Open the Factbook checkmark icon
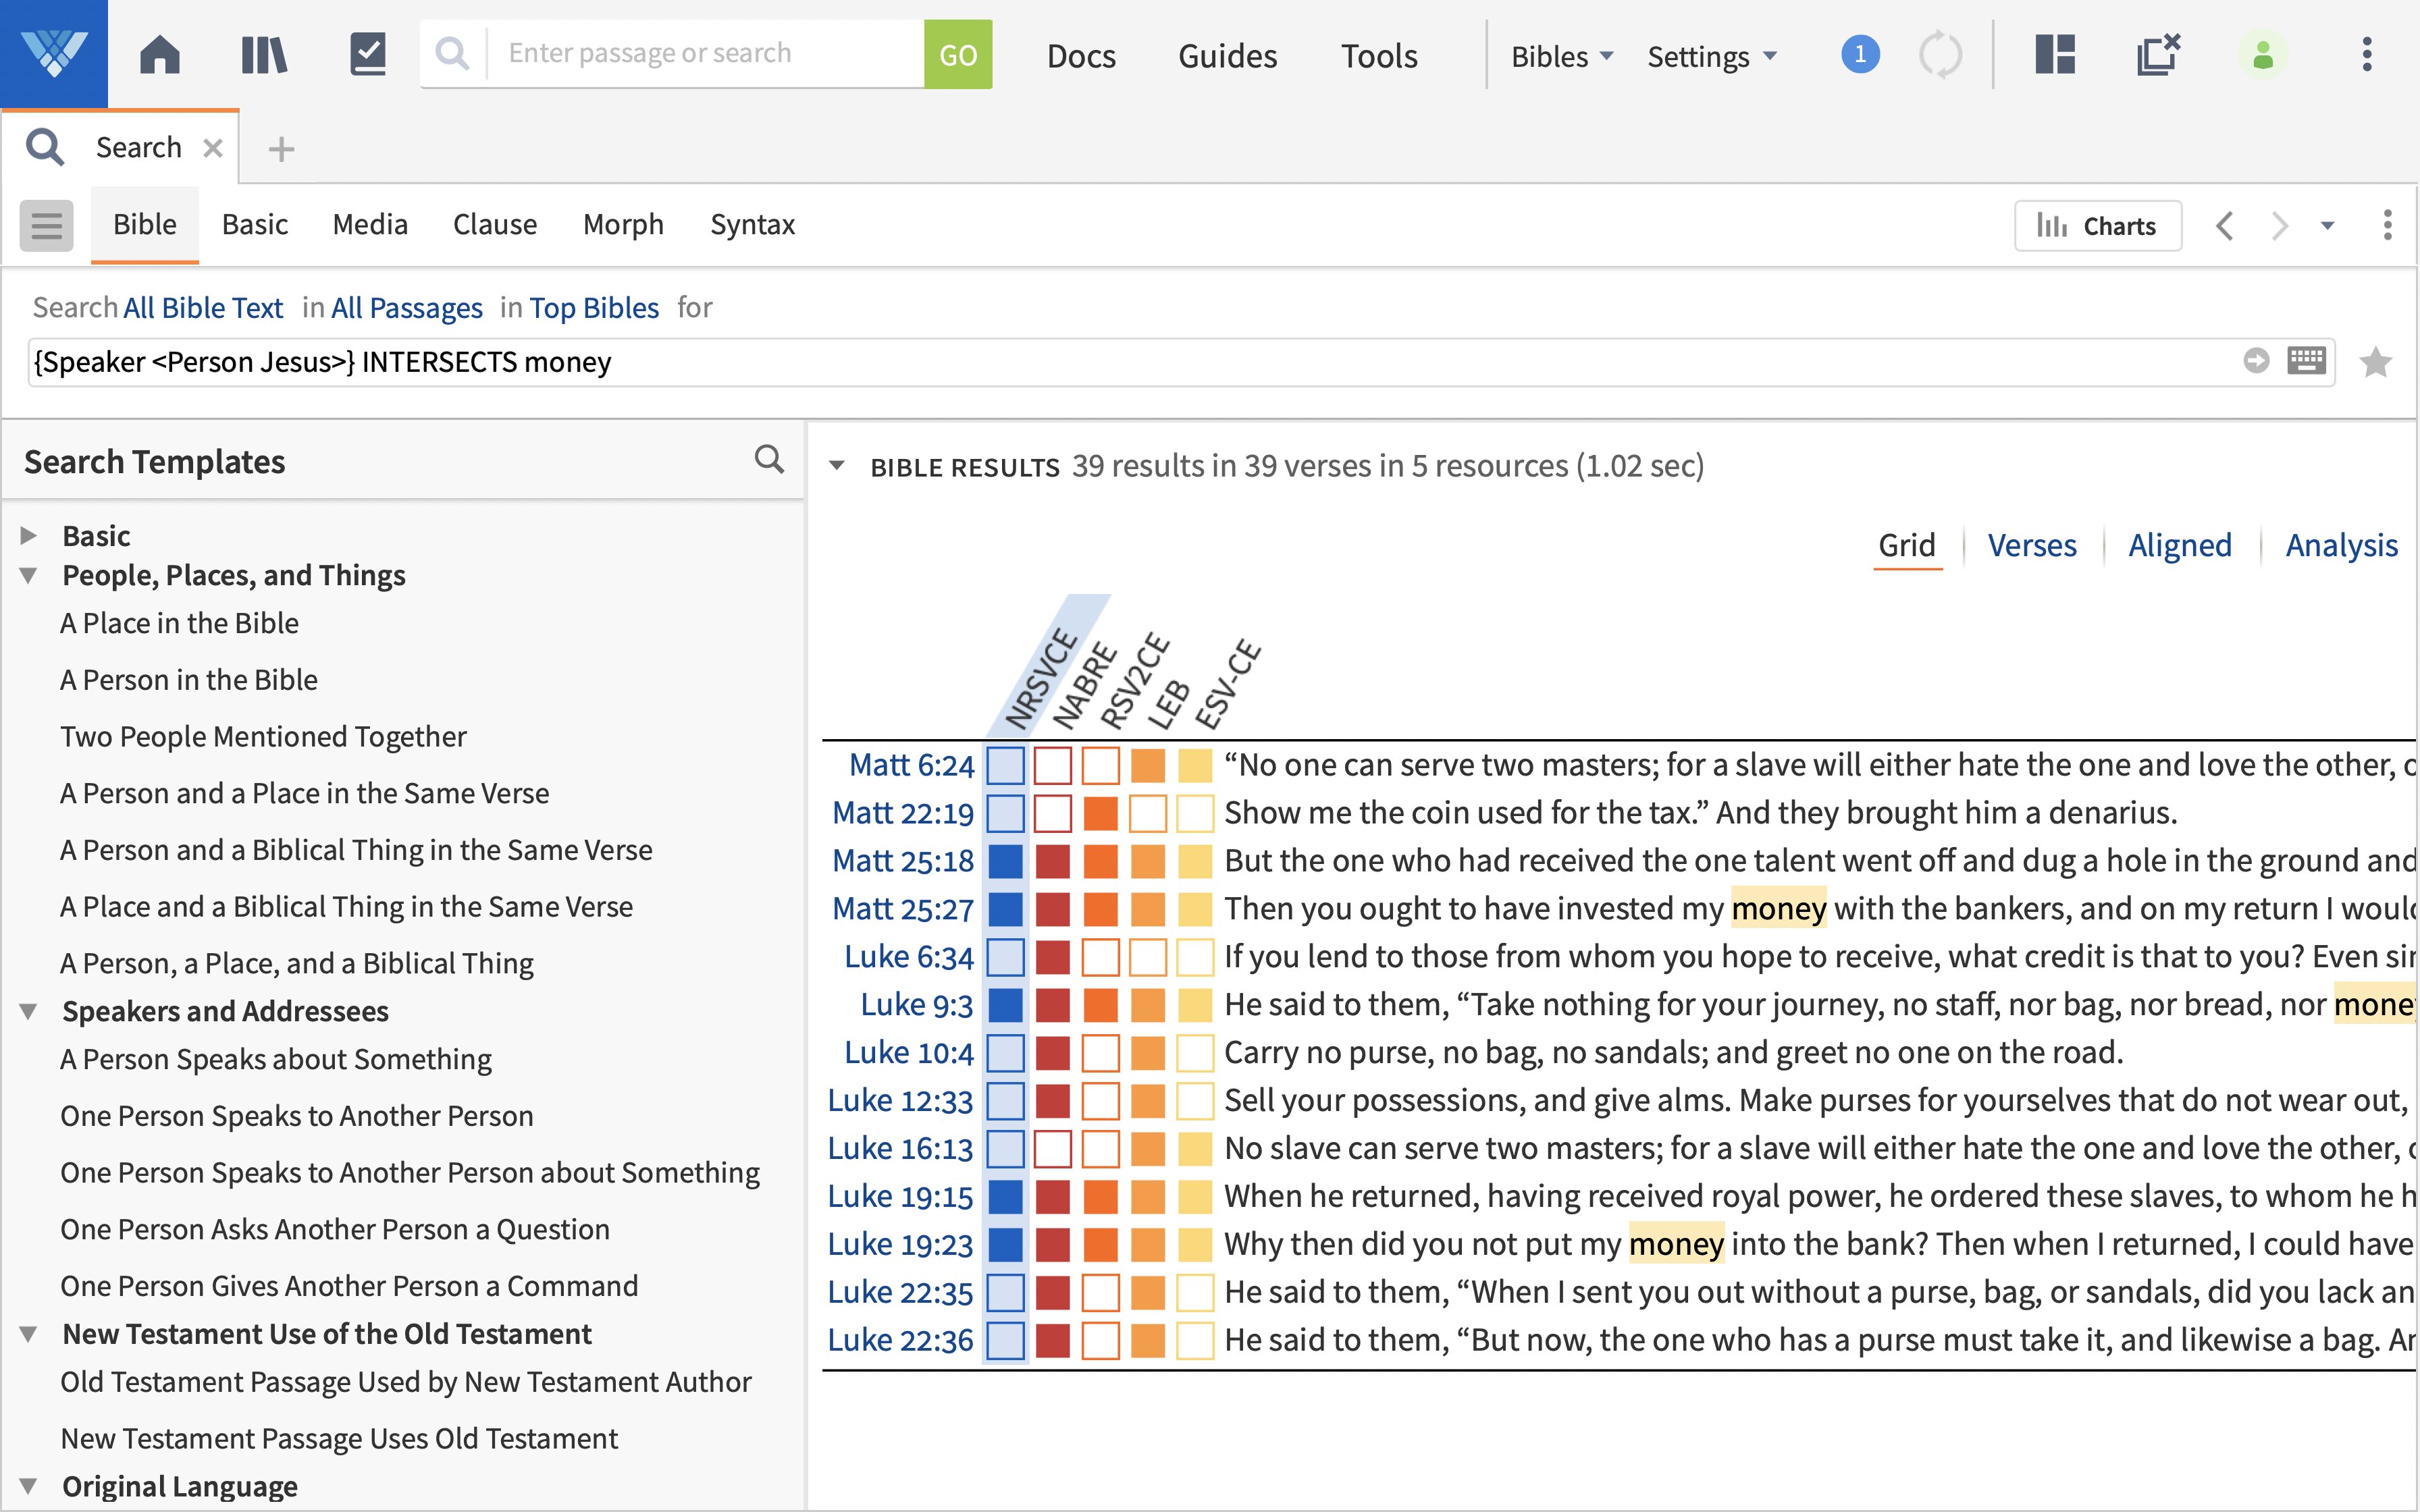The height and width of the screenshot is (1512, 2420). tap(368, 54)
